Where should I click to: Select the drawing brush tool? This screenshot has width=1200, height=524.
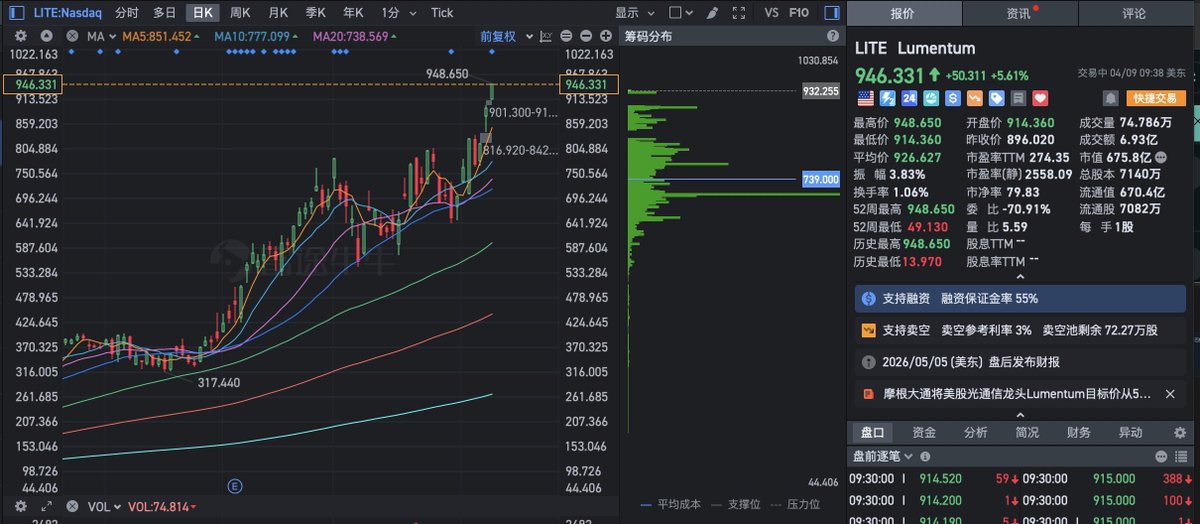(712, 13)
